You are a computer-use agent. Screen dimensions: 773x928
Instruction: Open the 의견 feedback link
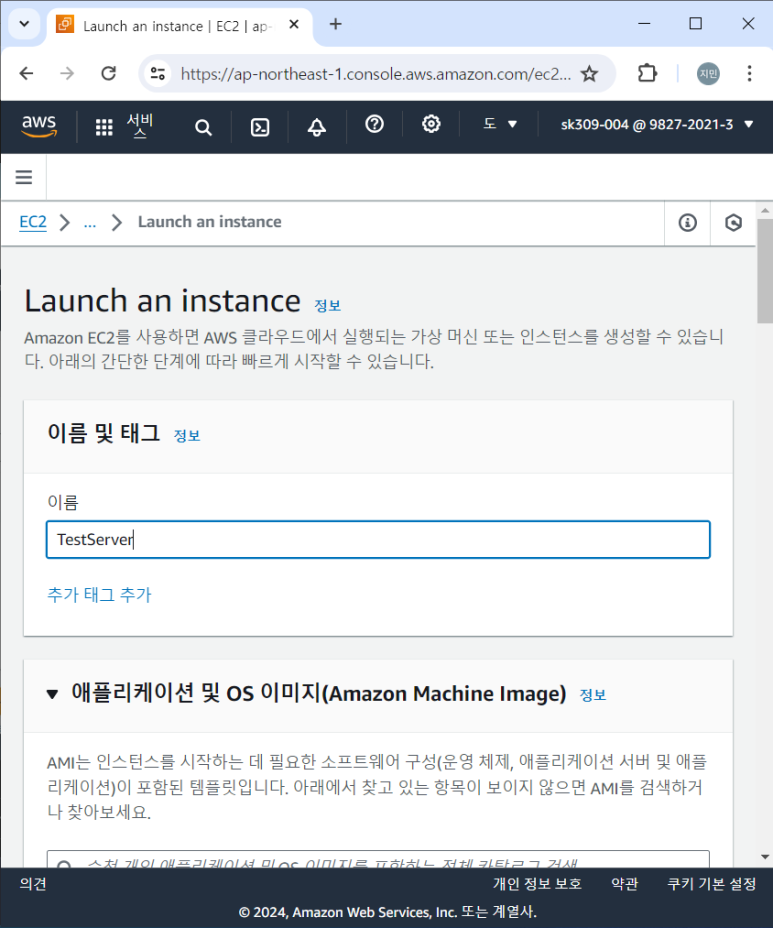(x=33, y=884)
